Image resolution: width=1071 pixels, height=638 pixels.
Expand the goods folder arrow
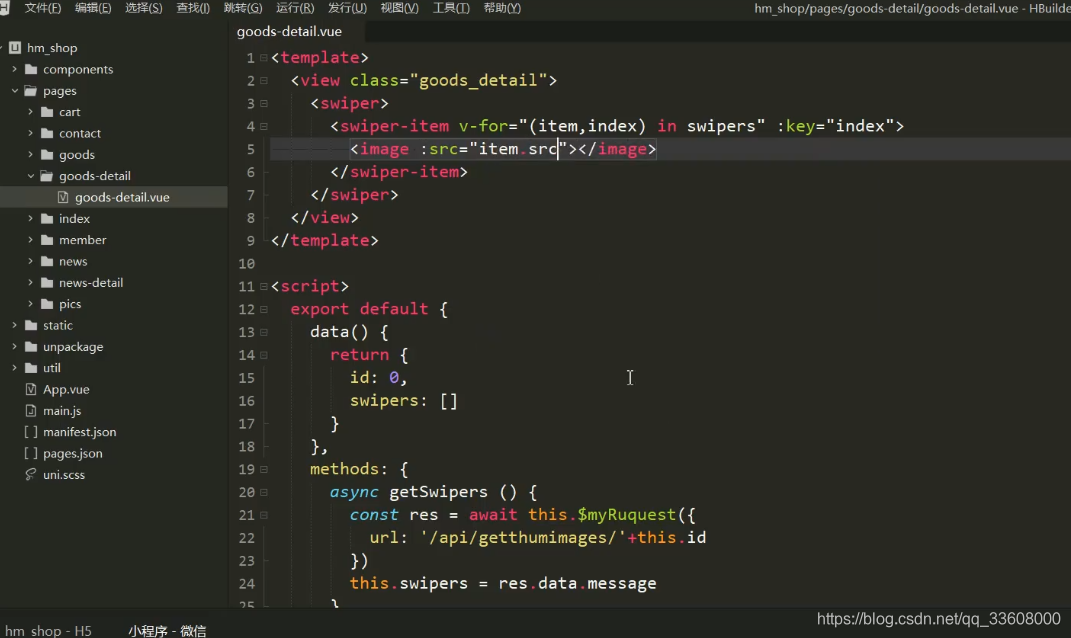coord(30,154)
